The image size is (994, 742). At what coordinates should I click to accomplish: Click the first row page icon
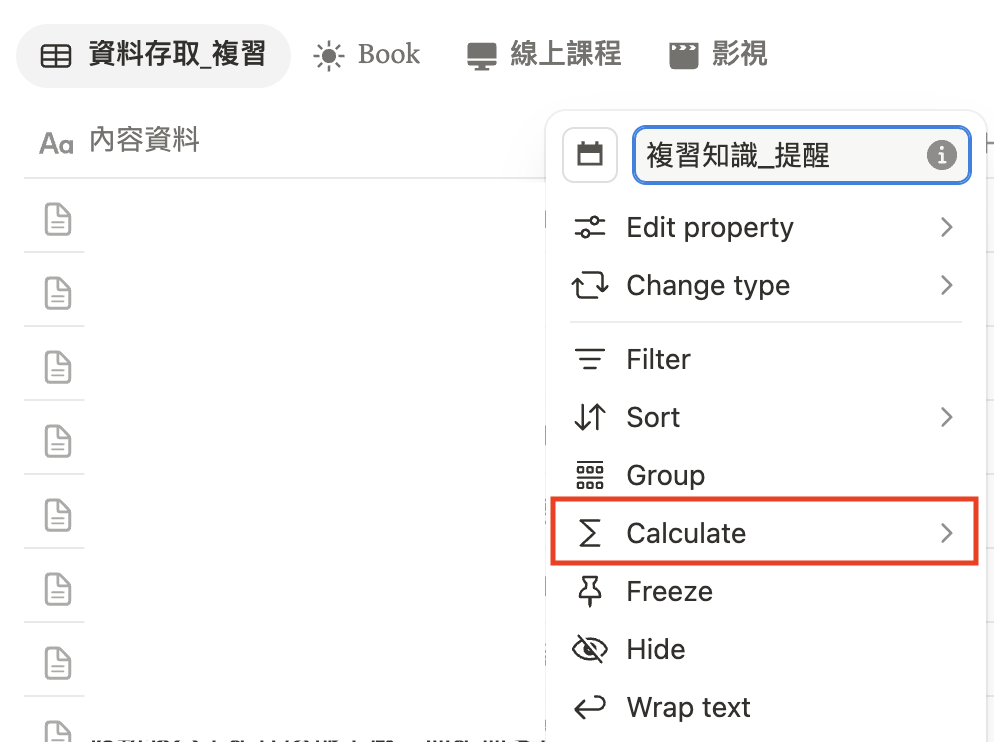pos(58,218)
